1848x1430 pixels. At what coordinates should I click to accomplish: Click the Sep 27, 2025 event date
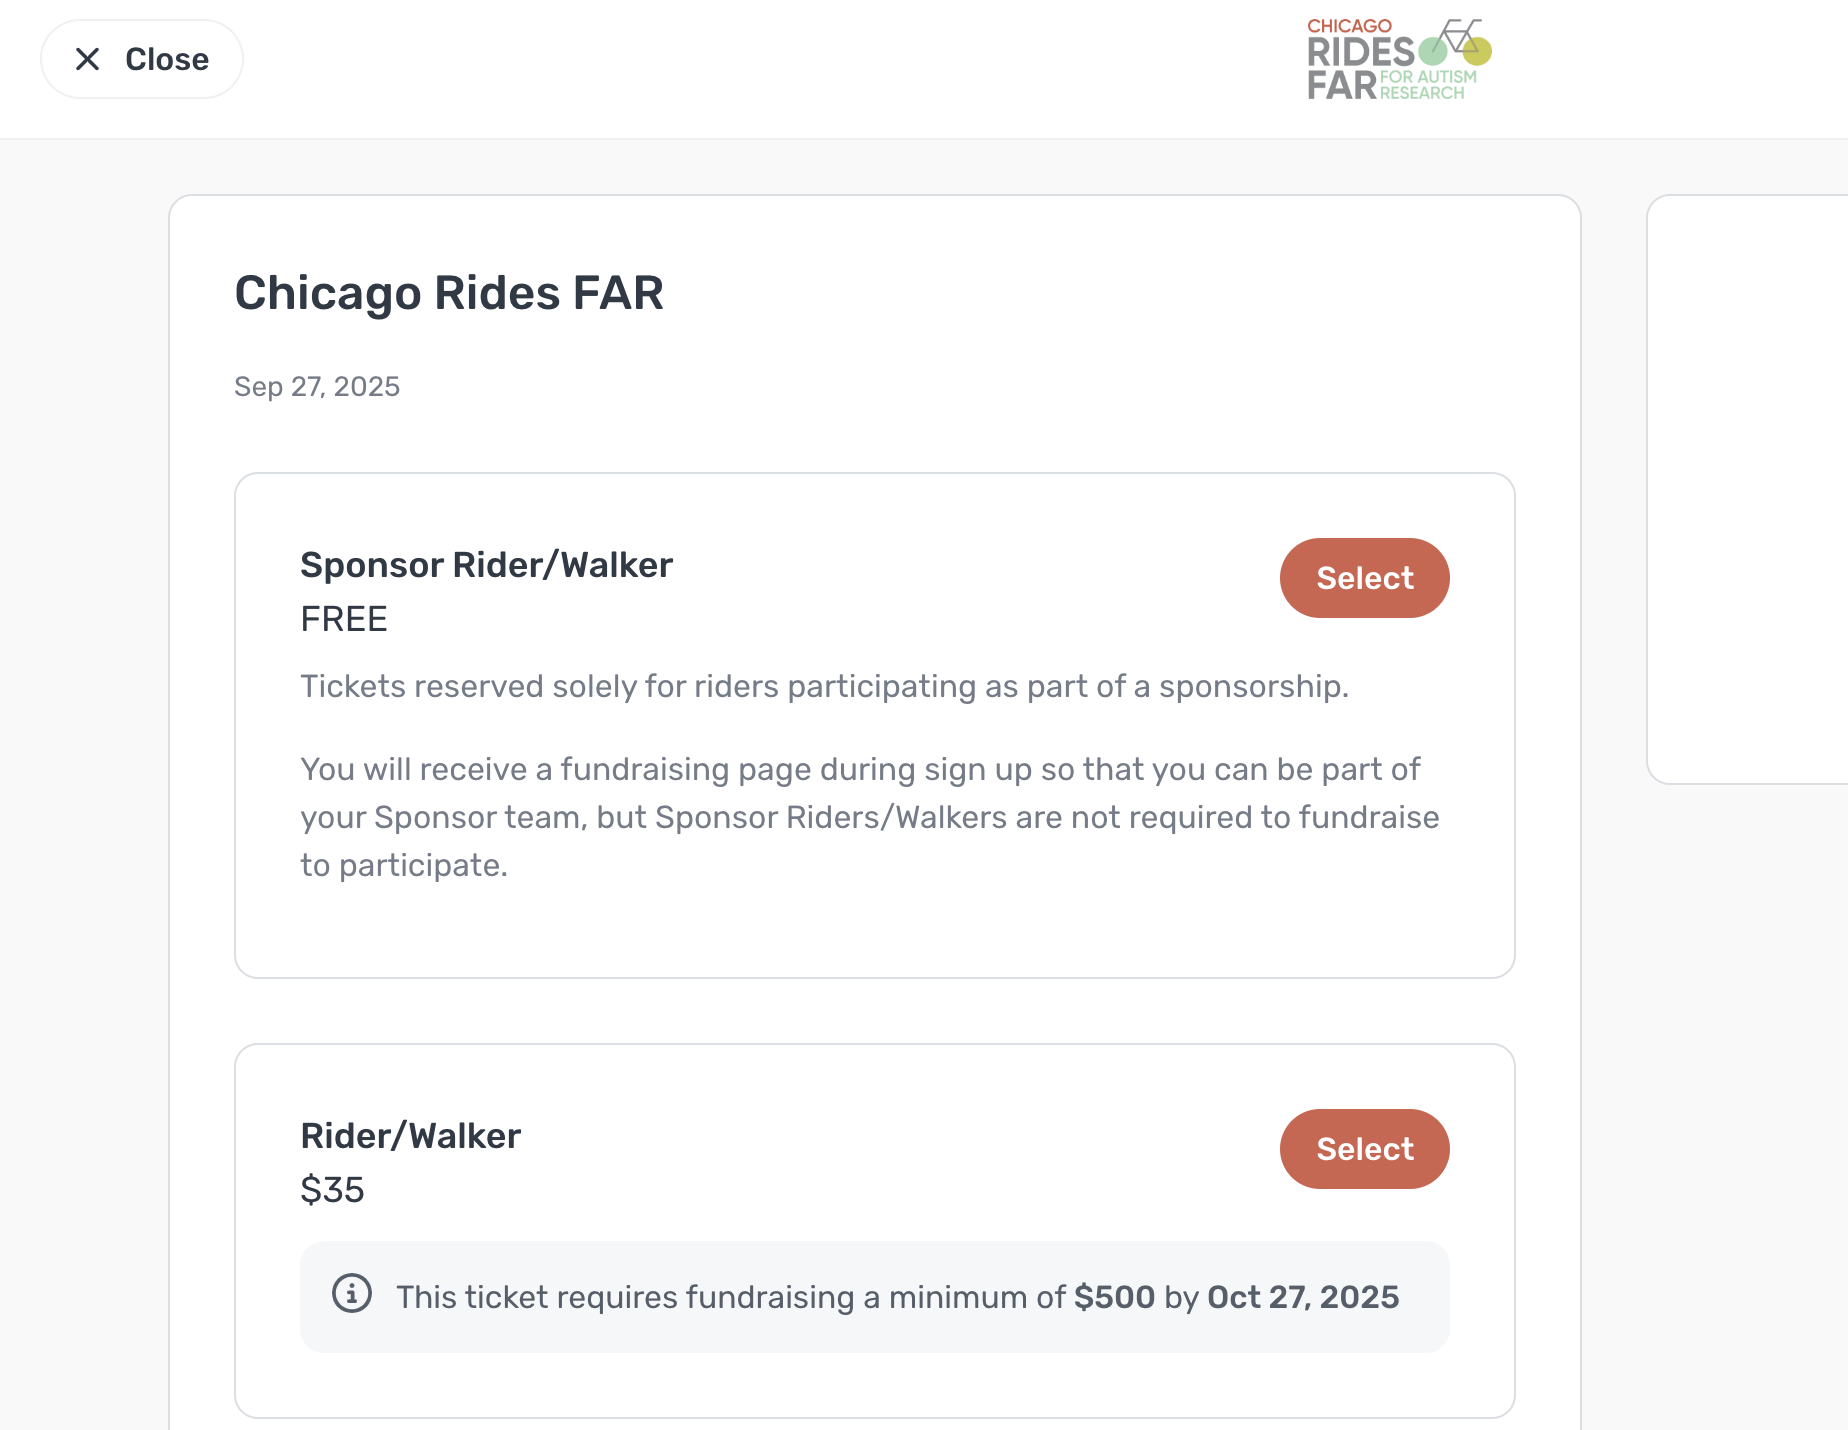[x=317, y=387]
